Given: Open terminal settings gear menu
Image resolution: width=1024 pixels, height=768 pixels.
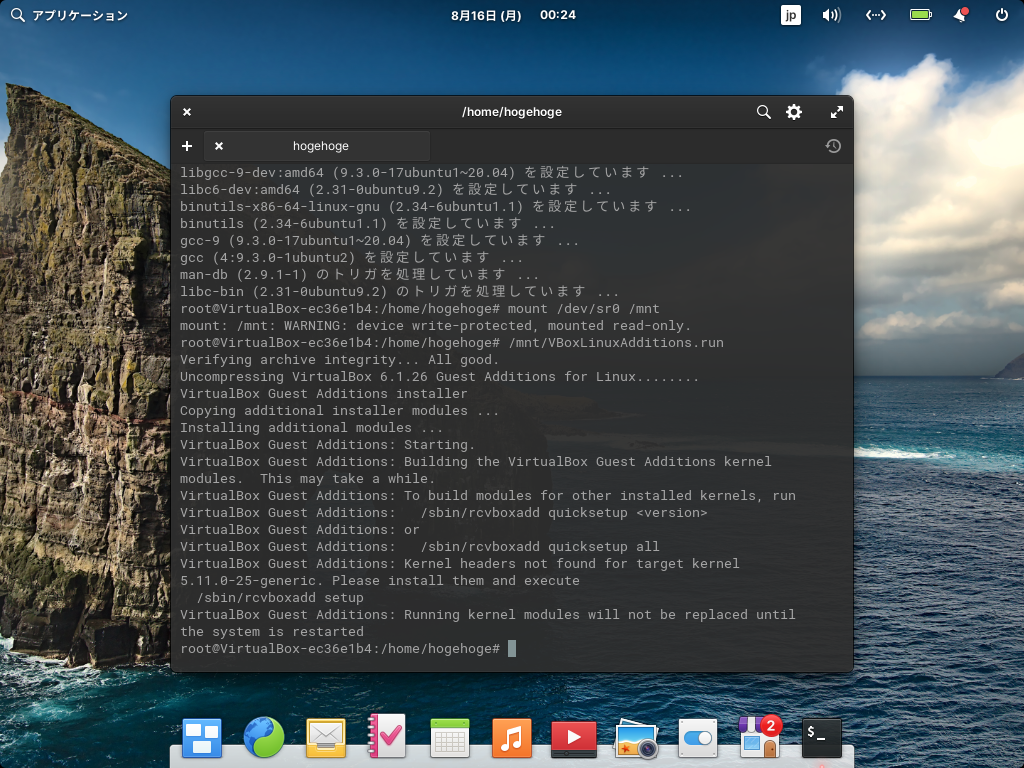Looking at the screenshot, I should 793,112.
